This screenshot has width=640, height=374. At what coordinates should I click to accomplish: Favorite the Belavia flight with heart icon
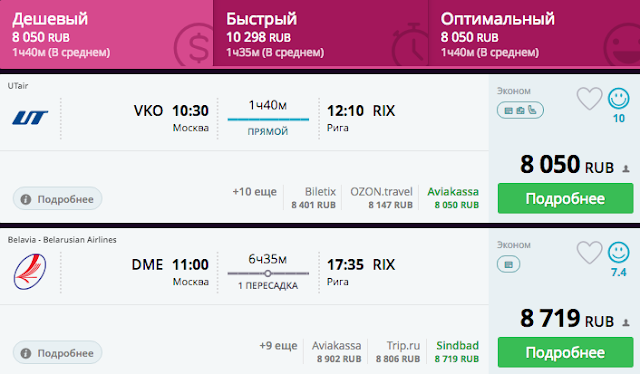589,253
